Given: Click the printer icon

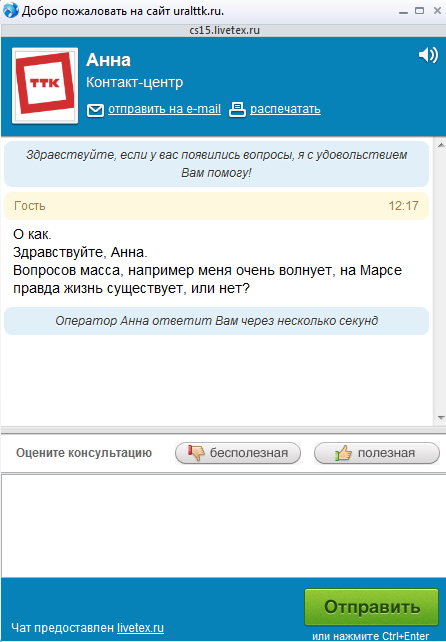Looking at the screenshot, I should tap(237, 110).
